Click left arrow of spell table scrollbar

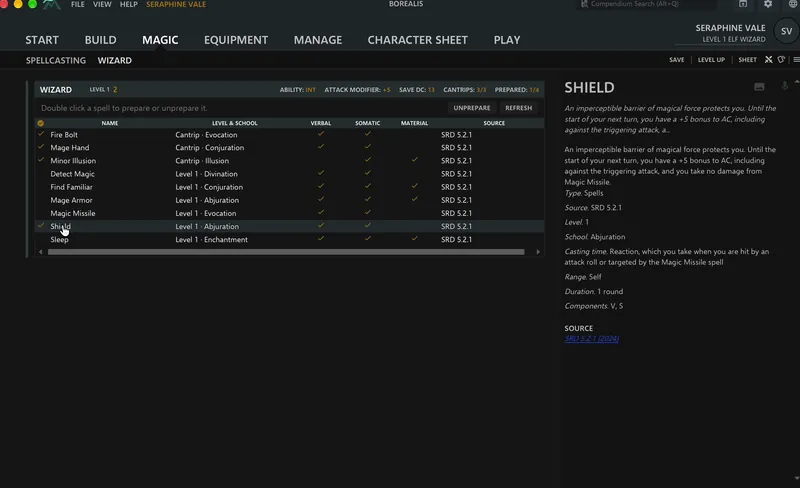pyautogui.click(x=41, y=252)
